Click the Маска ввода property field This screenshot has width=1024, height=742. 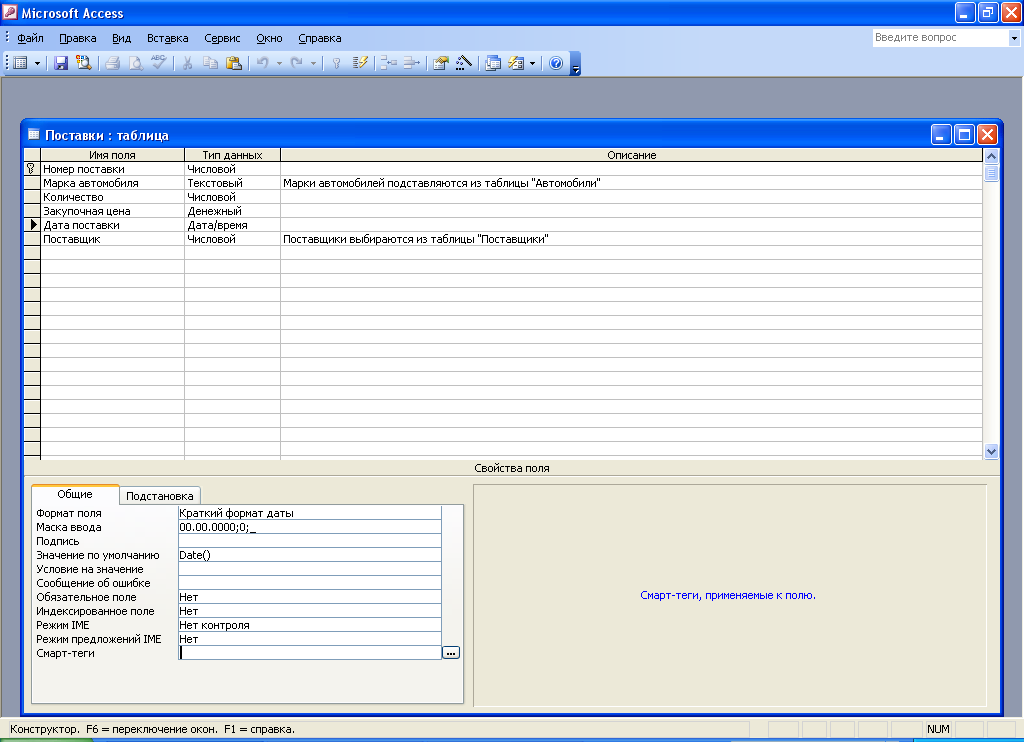point(309,527)
